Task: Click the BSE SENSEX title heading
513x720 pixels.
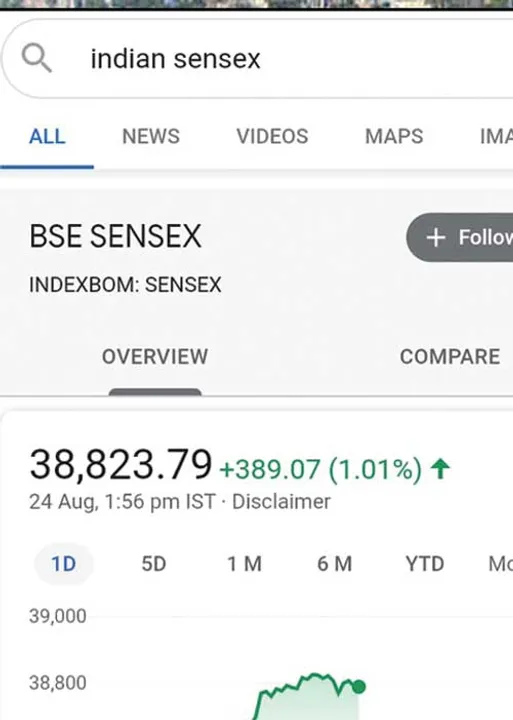Action: click(115, 236)
